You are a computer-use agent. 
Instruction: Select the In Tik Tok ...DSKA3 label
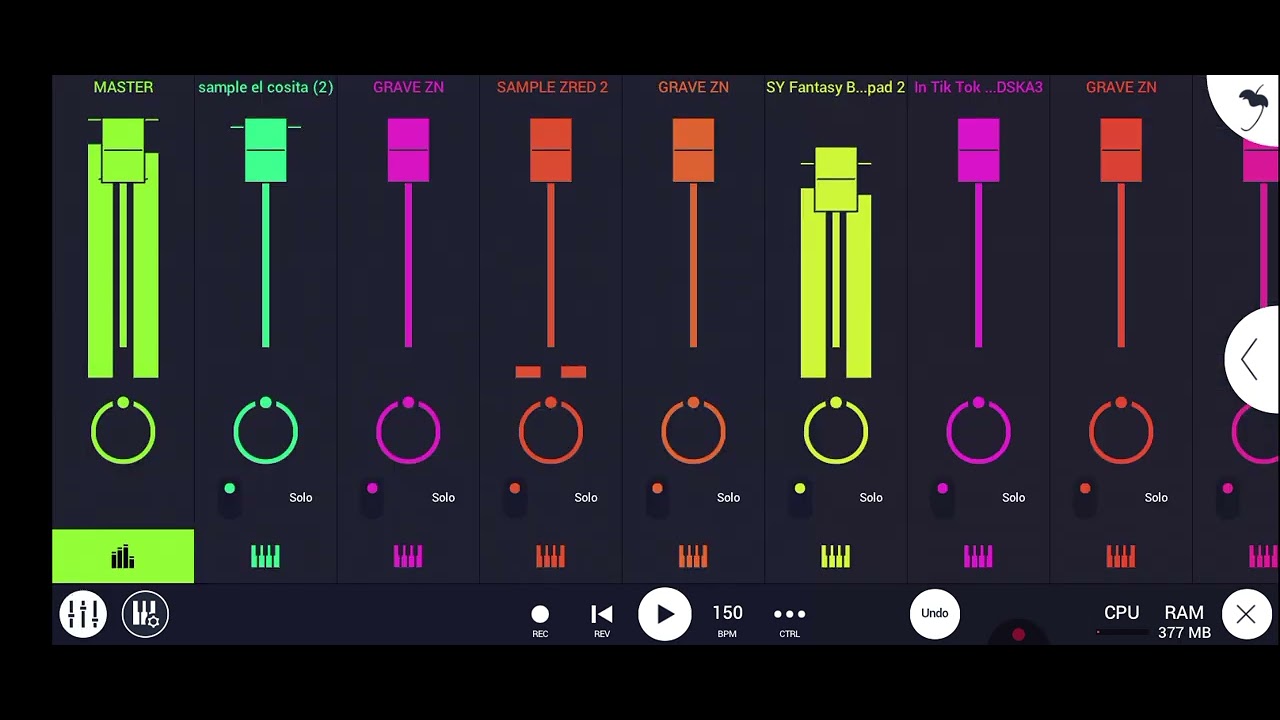pos(978,87)
